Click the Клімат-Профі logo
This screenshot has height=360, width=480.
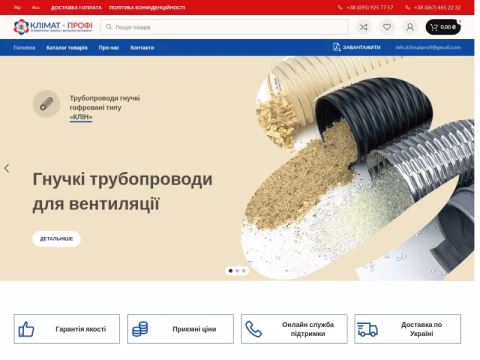53,27
